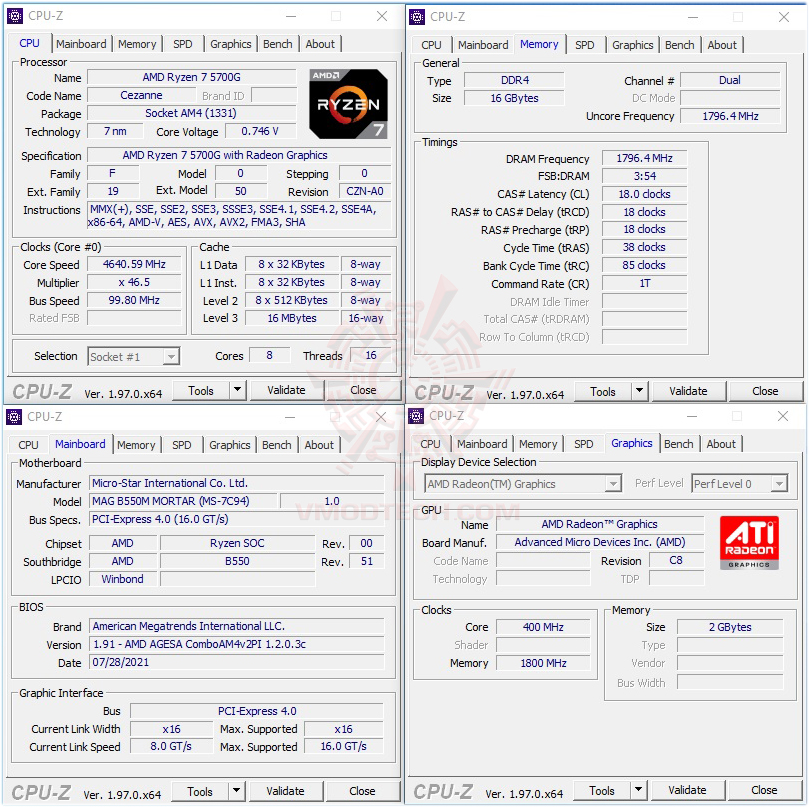
Task: Click the BIOS Version field
Action: pyautogui.click(x=237, y=644)
